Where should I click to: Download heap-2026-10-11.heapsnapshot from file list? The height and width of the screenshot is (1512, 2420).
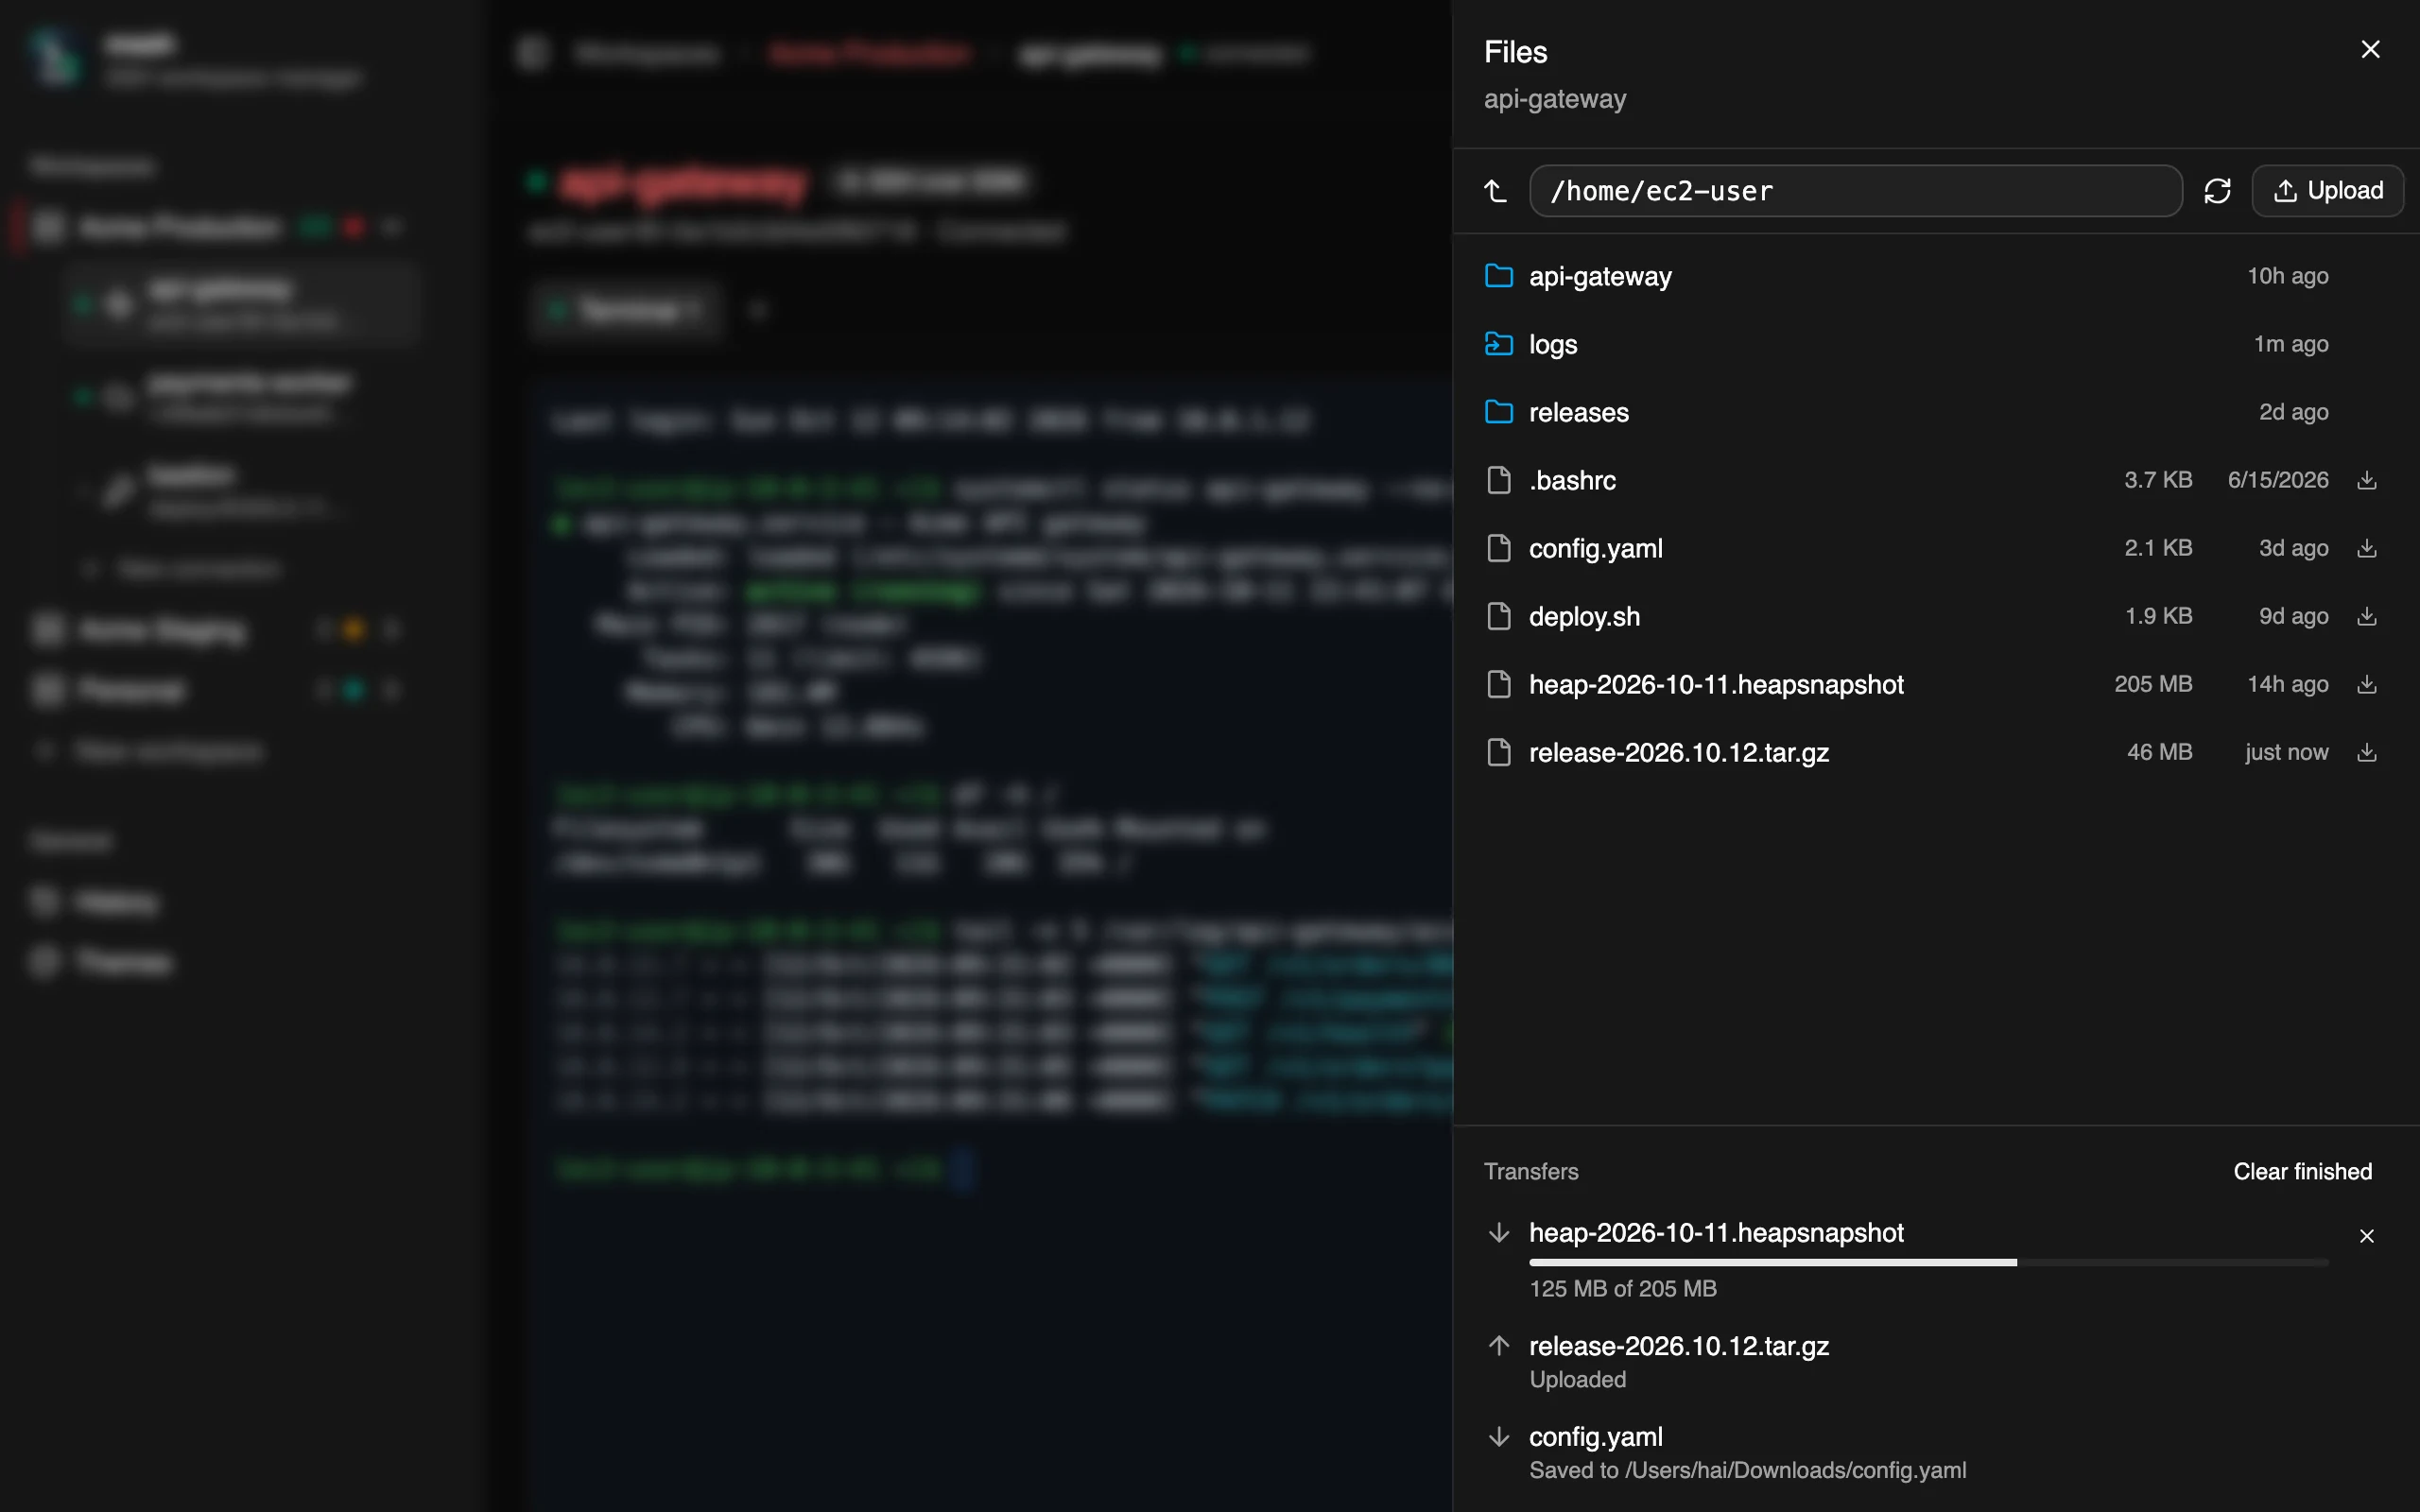[x=2366, y=684]
